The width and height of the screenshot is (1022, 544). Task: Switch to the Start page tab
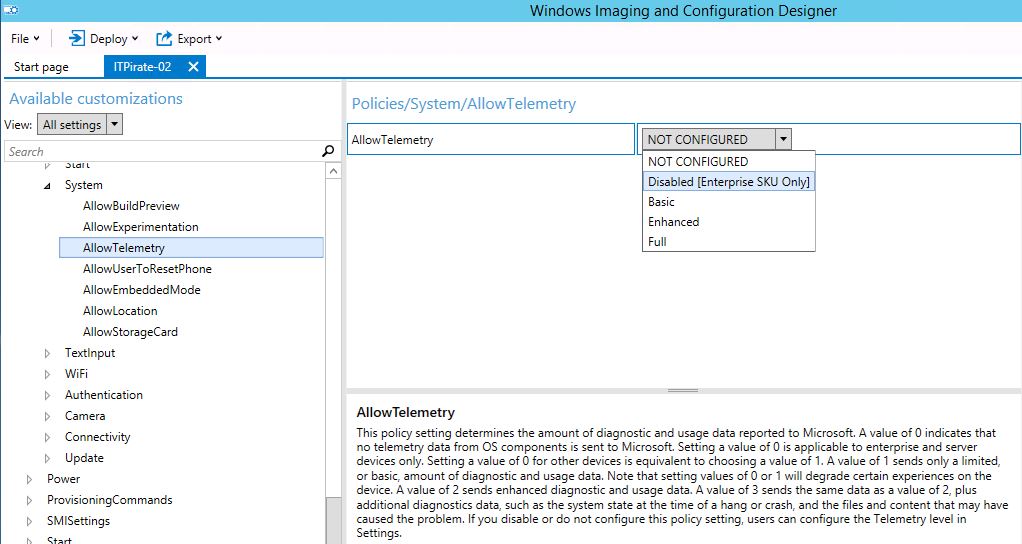(41, 66)
